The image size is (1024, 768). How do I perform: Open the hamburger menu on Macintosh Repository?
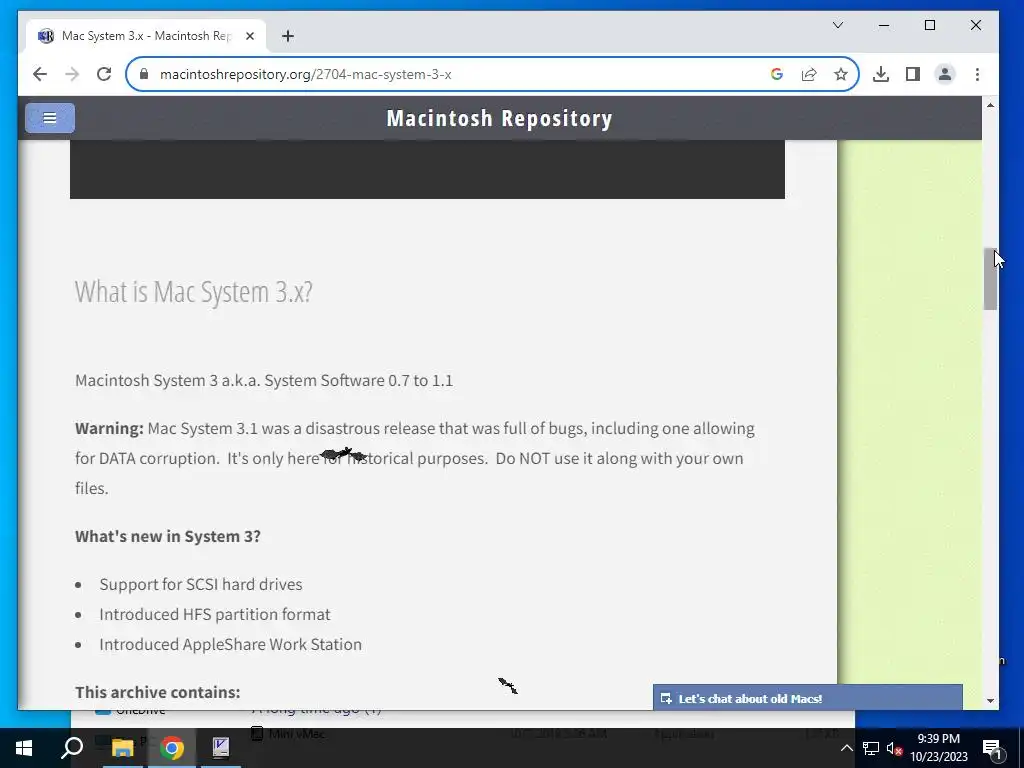pyautogui.click(x=50, y=118)
